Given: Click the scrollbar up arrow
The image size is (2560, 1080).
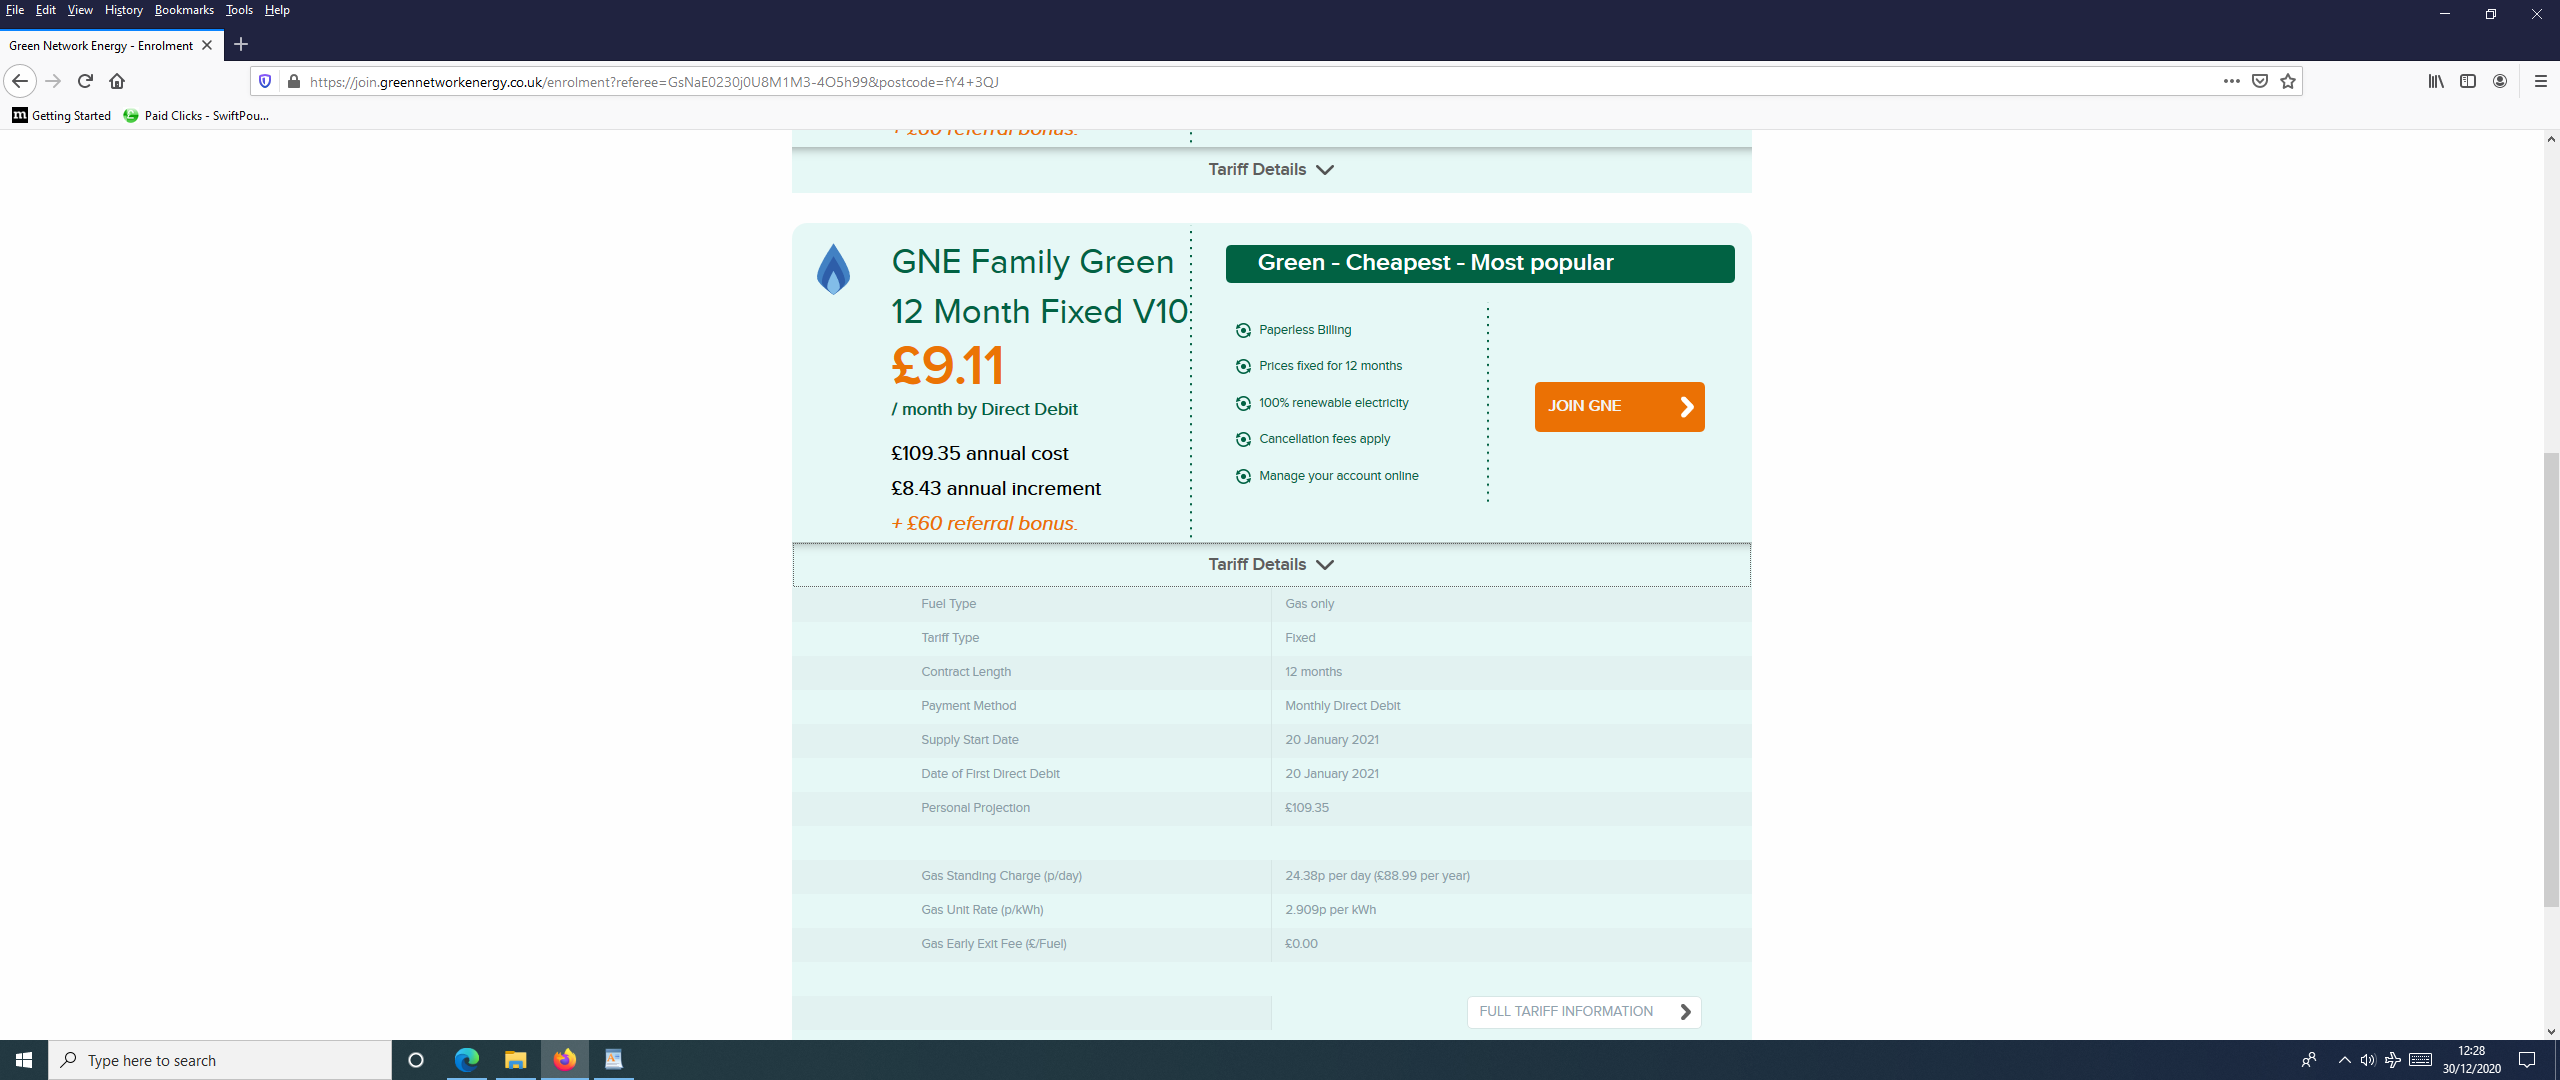Looking at the screenshot, I should tap(2551, 139).
